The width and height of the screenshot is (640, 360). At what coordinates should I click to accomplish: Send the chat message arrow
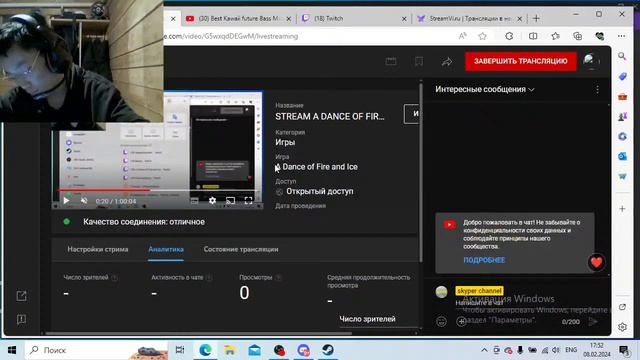click(593, 322)
